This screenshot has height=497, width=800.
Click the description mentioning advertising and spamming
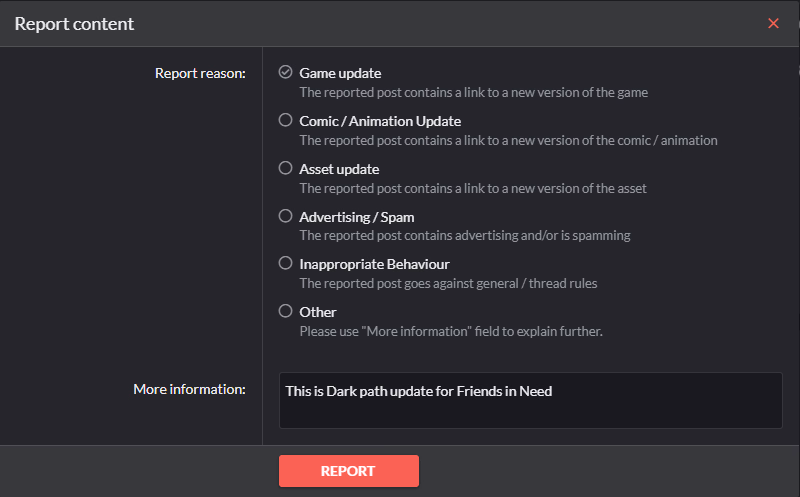coord(465,235)
